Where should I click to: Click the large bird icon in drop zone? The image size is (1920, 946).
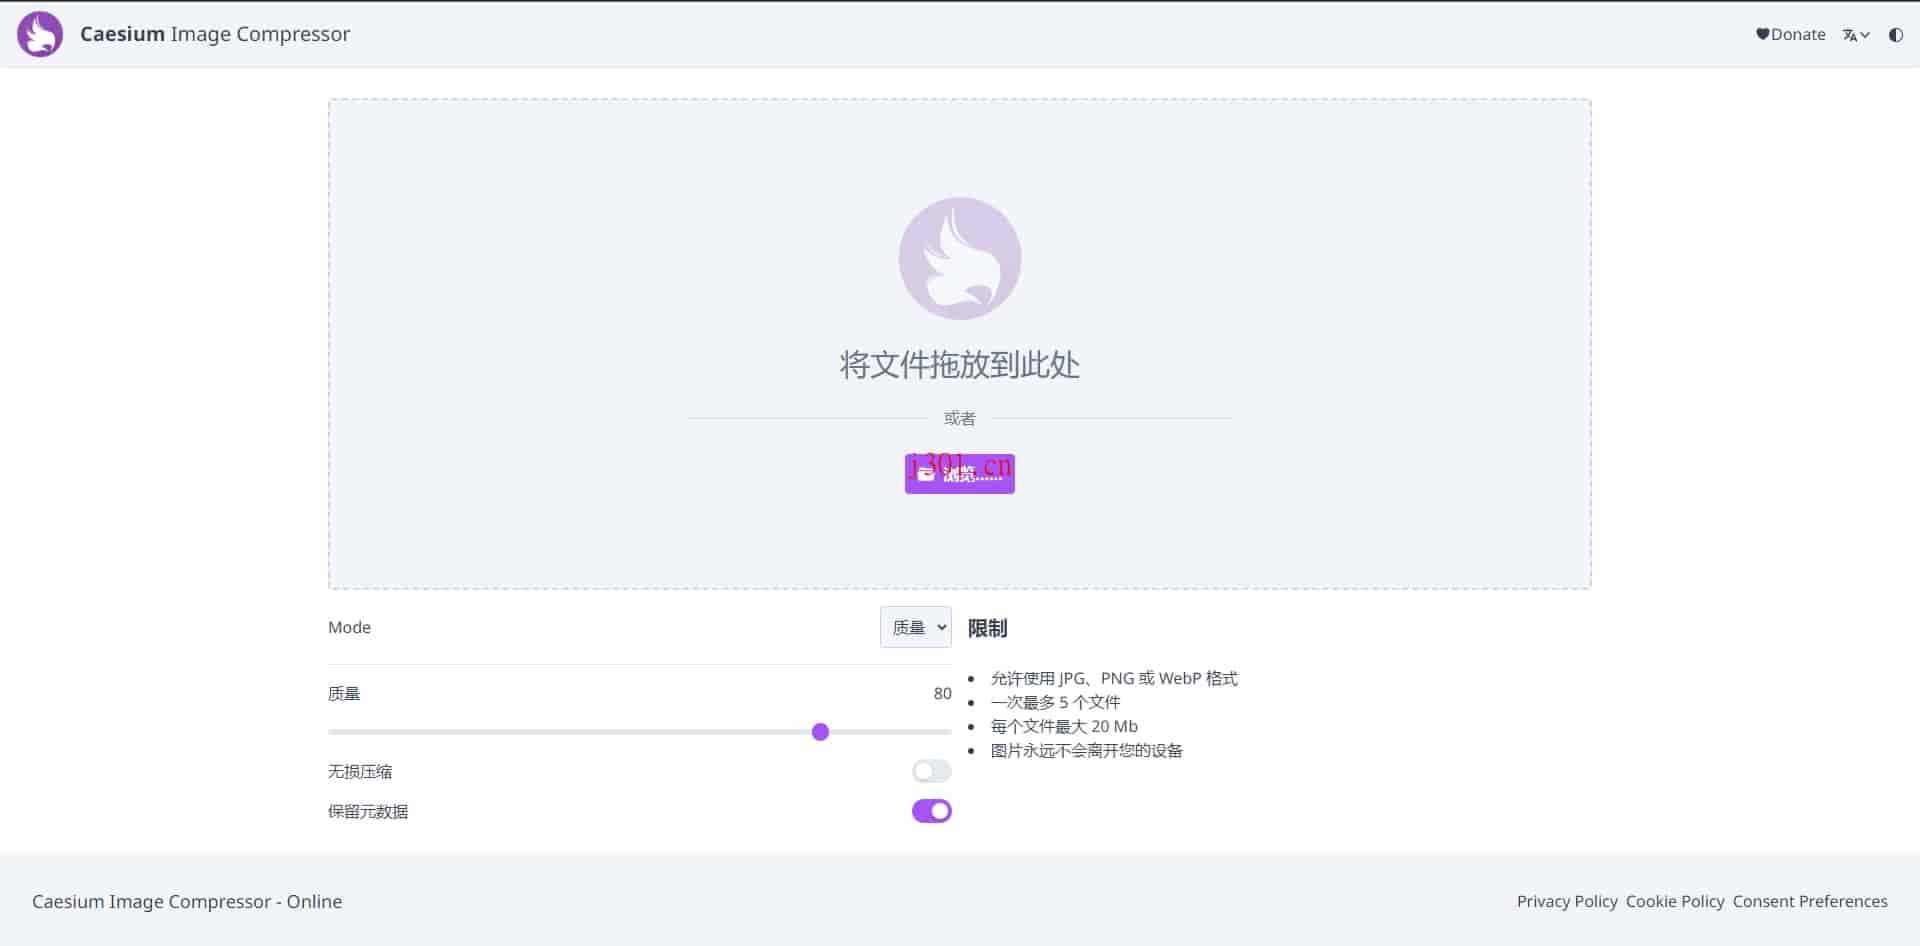tap(959, 257)
